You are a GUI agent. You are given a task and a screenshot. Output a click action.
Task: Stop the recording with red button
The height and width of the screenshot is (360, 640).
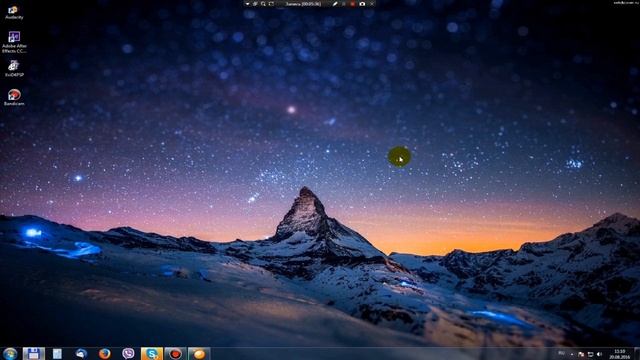coord(353,4)
